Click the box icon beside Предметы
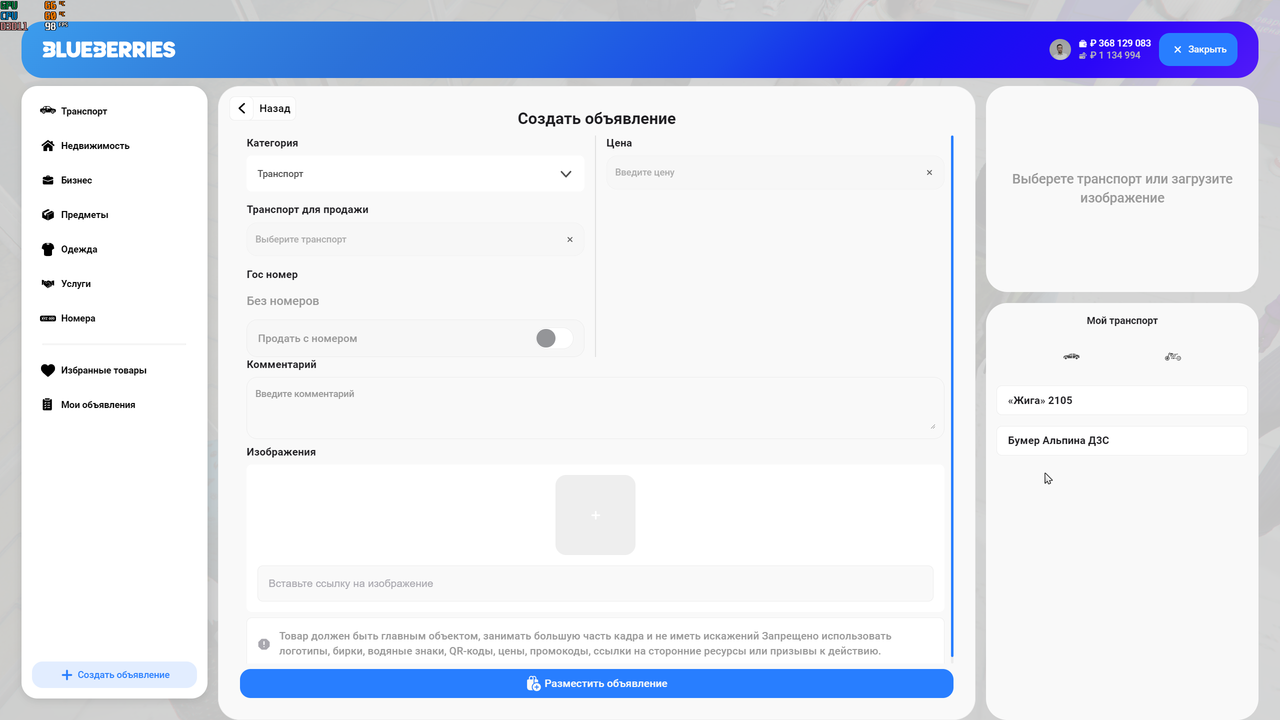1280x720 pixels. (x=47, y=215)
